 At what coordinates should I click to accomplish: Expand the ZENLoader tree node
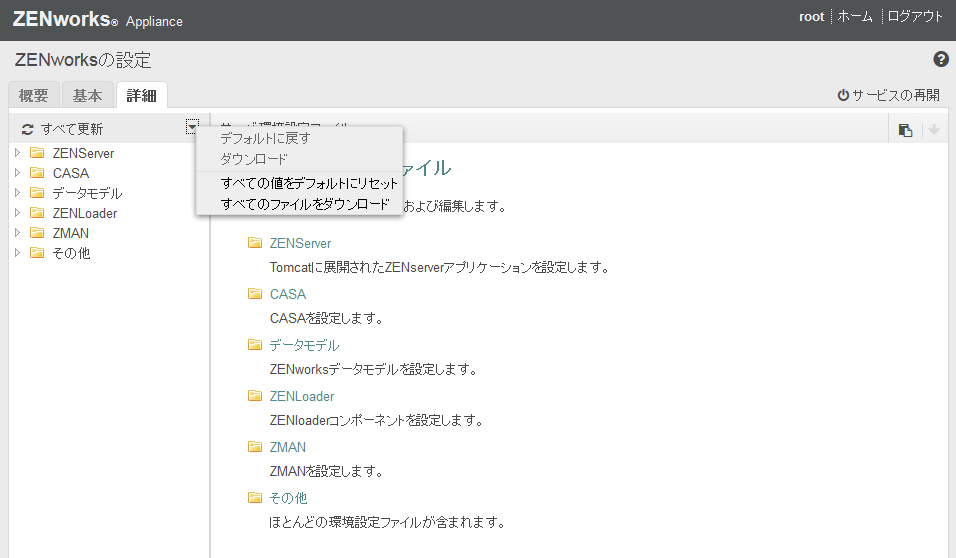tap(17, 213)
